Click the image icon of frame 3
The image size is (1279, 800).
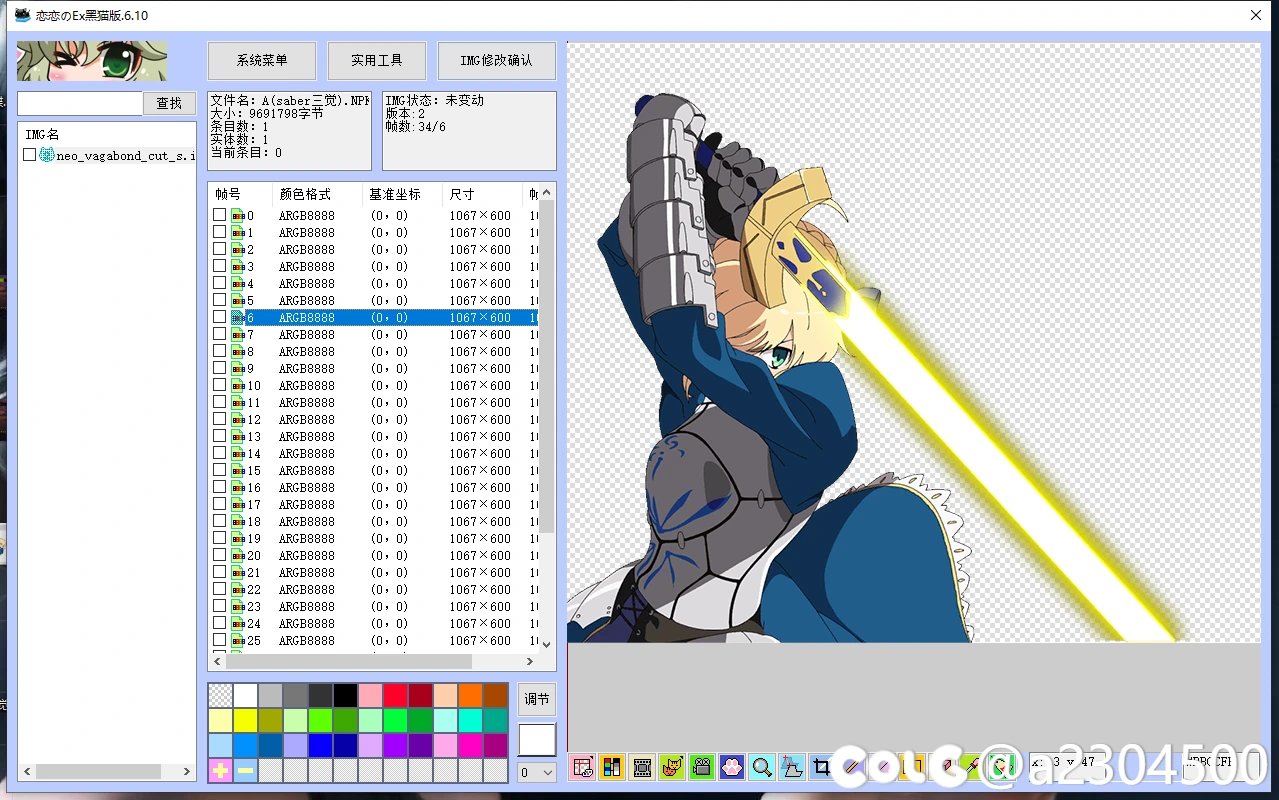coord(238,267)
